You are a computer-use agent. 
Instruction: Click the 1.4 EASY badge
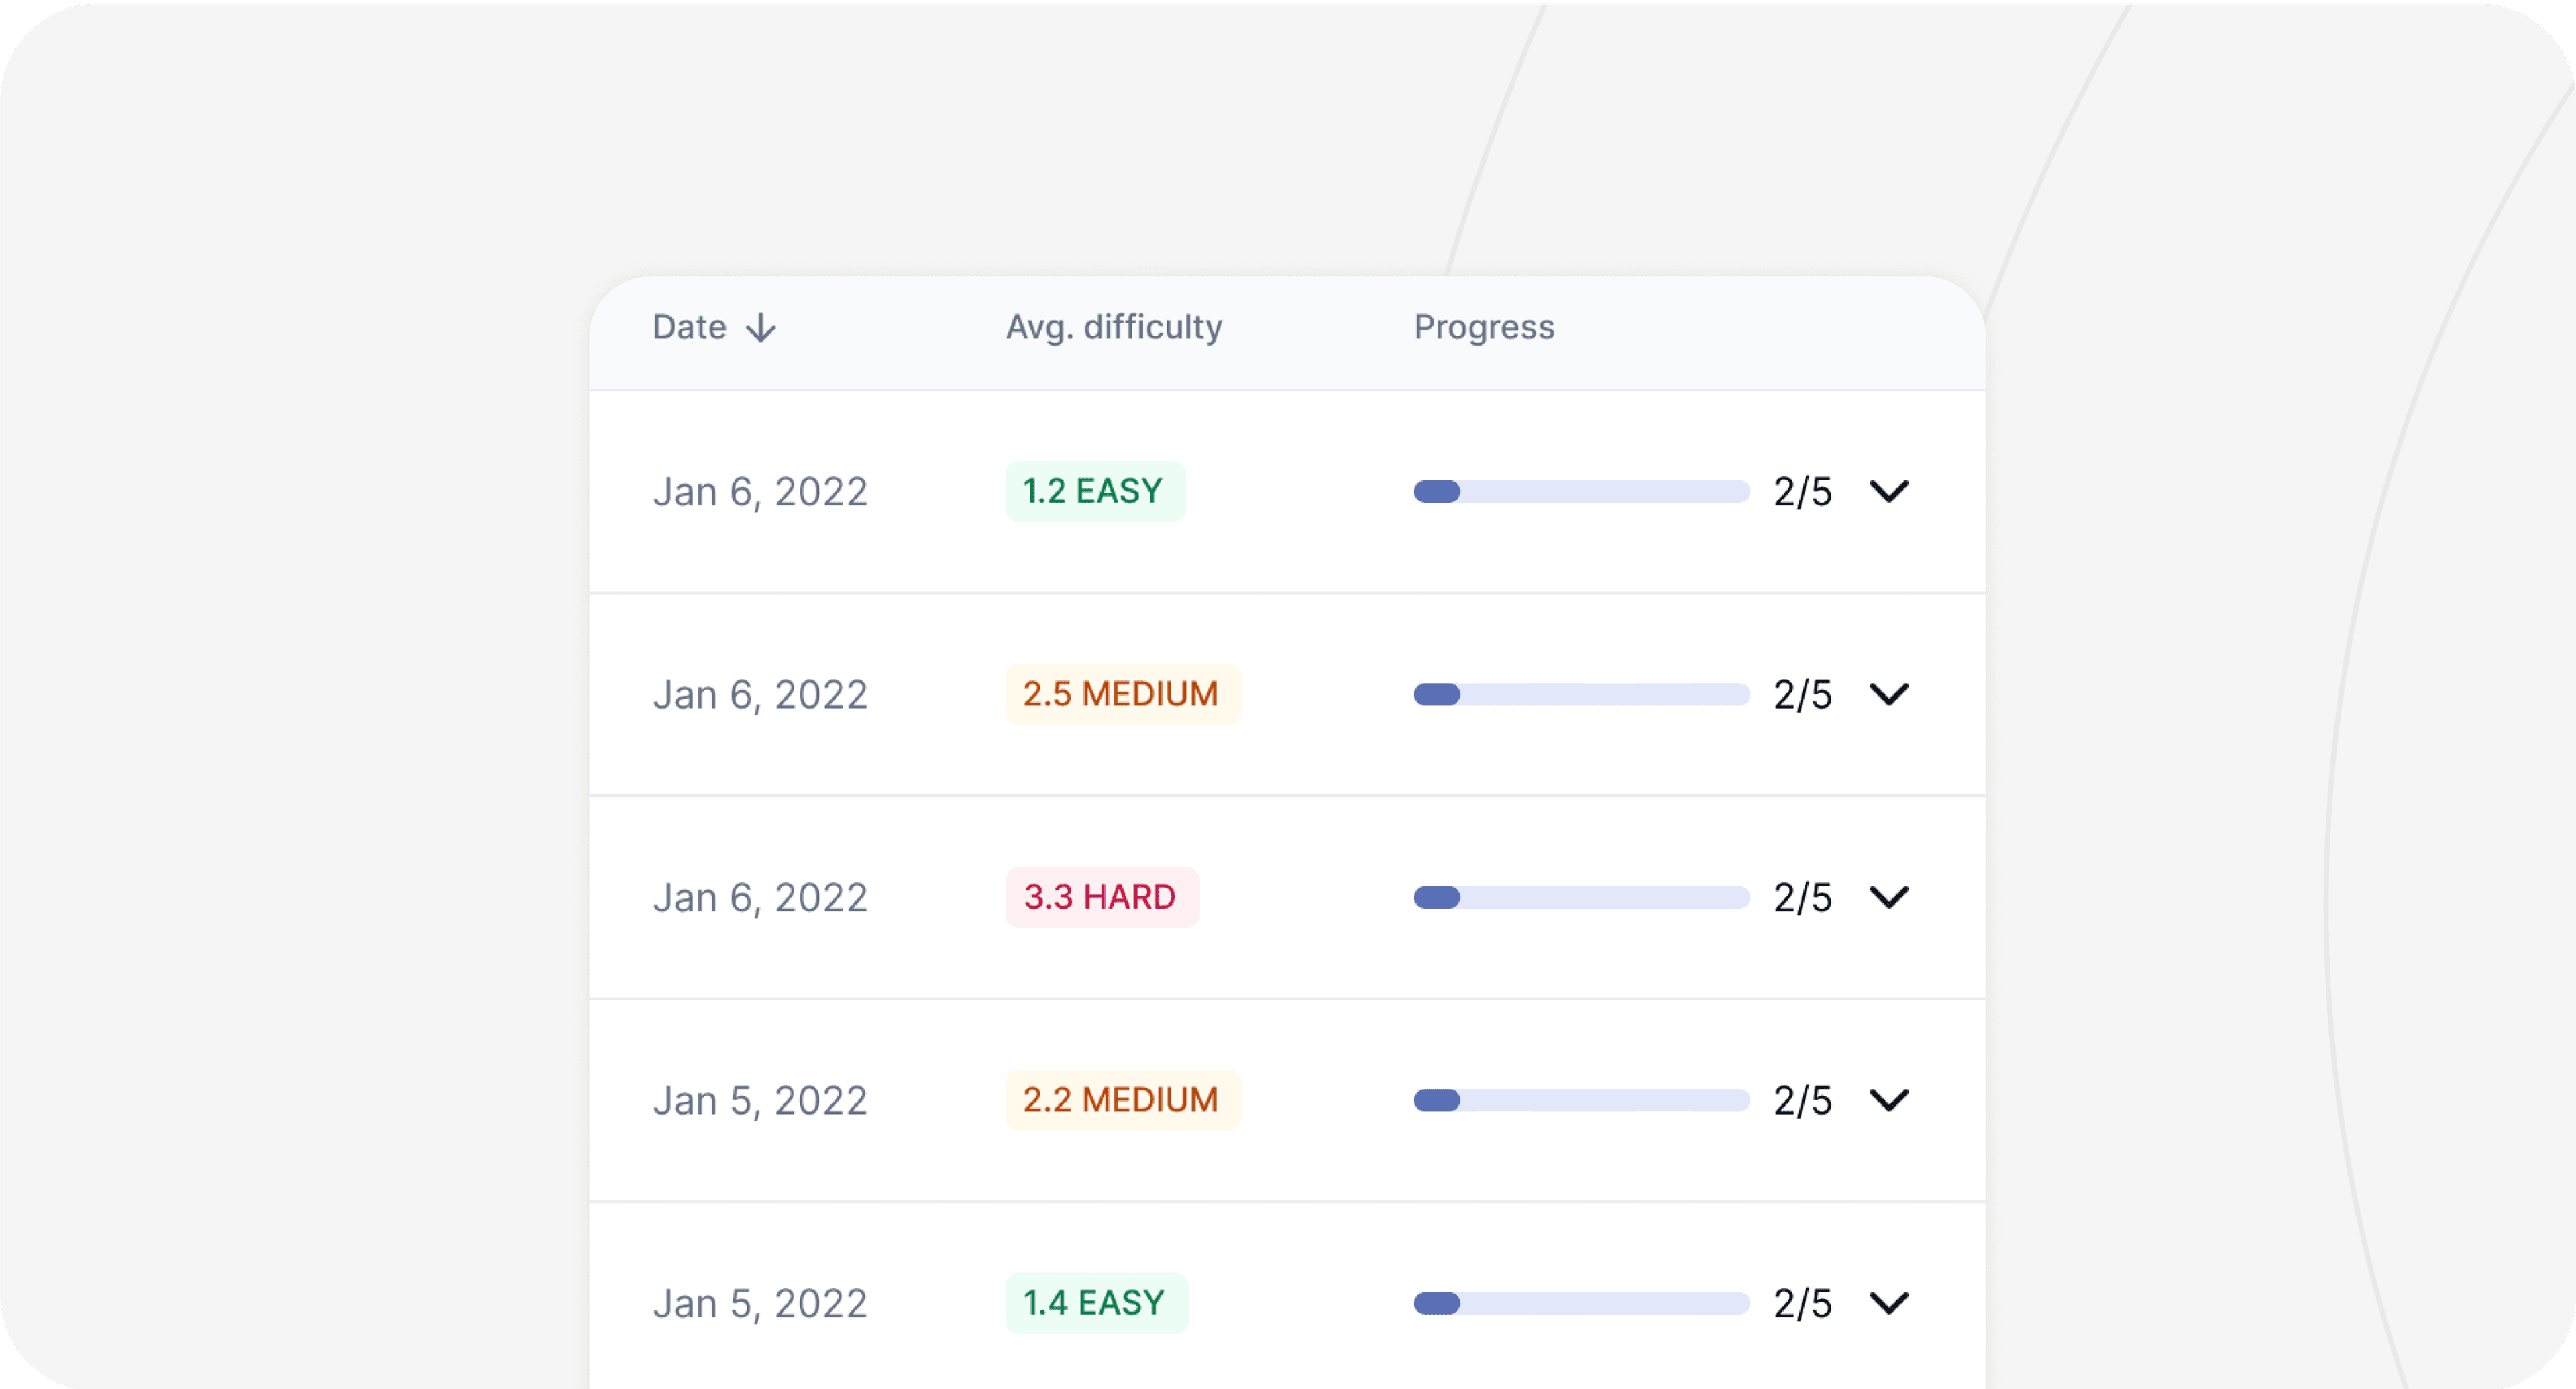(x=1096, y=1303)
